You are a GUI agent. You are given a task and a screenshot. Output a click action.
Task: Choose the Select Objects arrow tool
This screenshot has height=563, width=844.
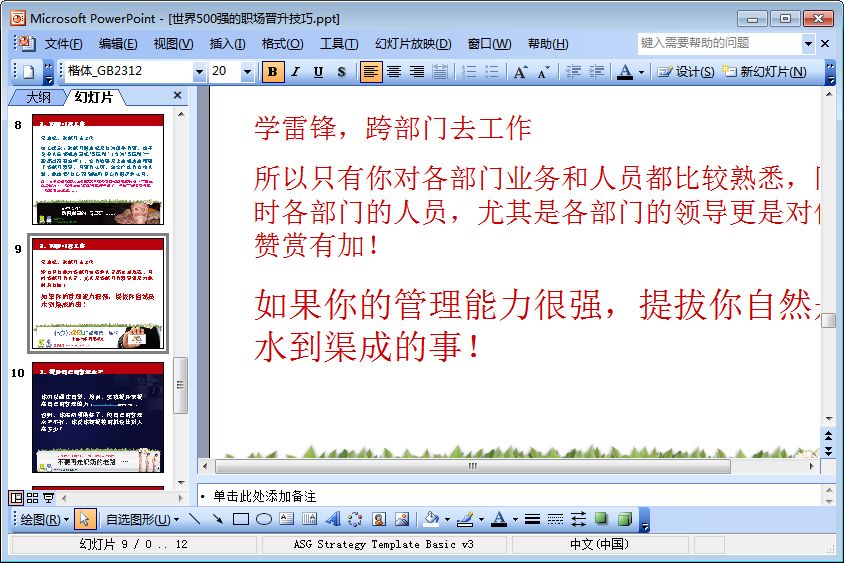84,519
